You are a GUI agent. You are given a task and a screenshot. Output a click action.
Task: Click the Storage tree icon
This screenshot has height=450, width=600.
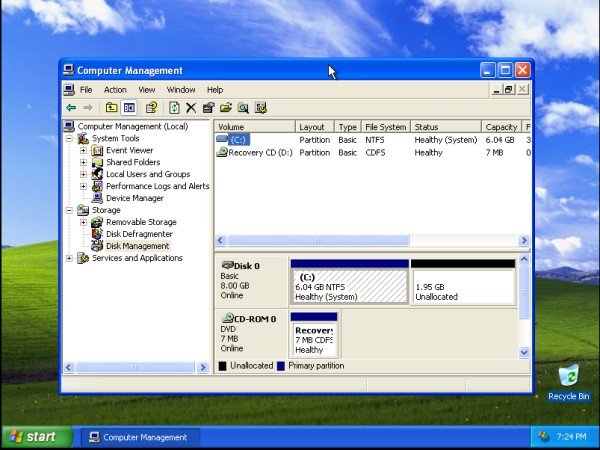click(x=83, y=210)
